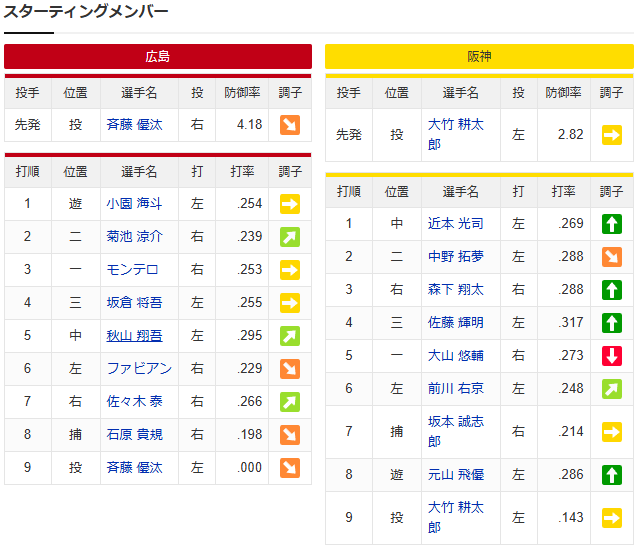Click batting average .317
Image resolution: width=637 pixels, height=549 pixels.
(571, 323)
